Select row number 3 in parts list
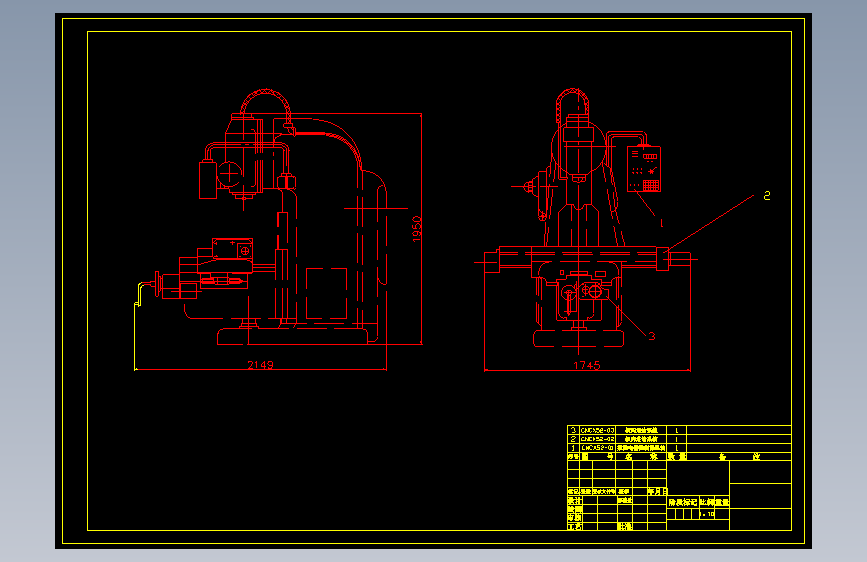The image size is (867, 562). (573, 430)
